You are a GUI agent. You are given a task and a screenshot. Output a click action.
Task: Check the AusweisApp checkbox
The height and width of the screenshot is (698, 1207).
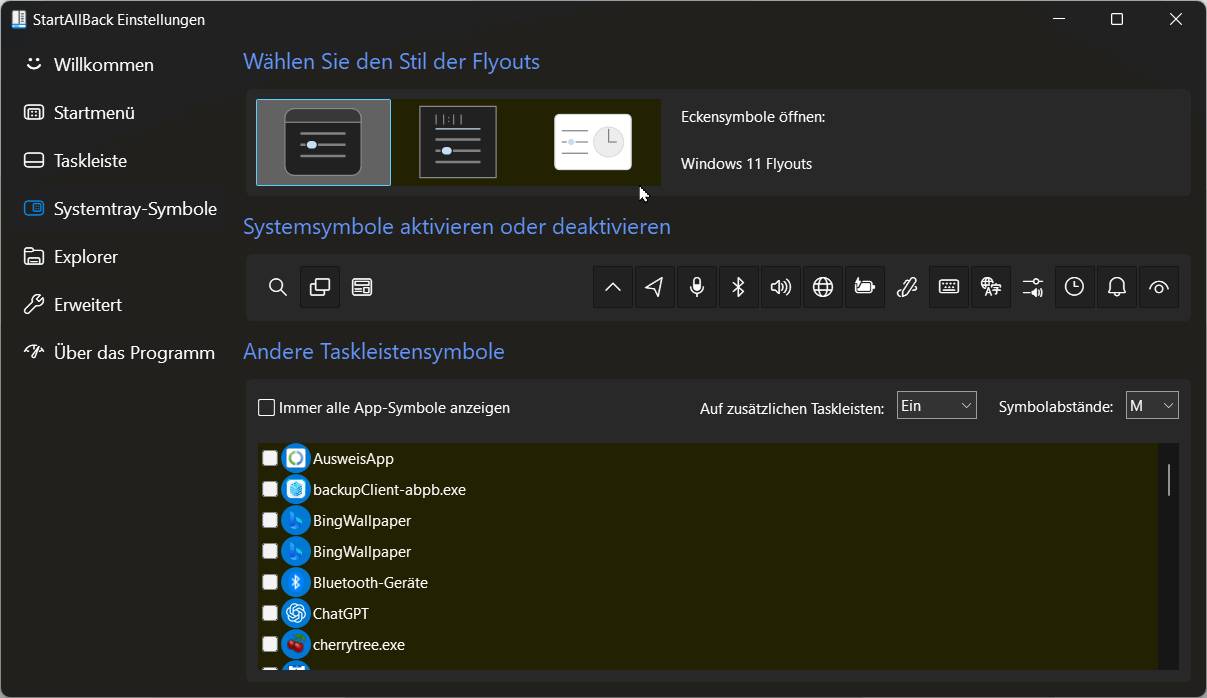(x=270, y=458)
